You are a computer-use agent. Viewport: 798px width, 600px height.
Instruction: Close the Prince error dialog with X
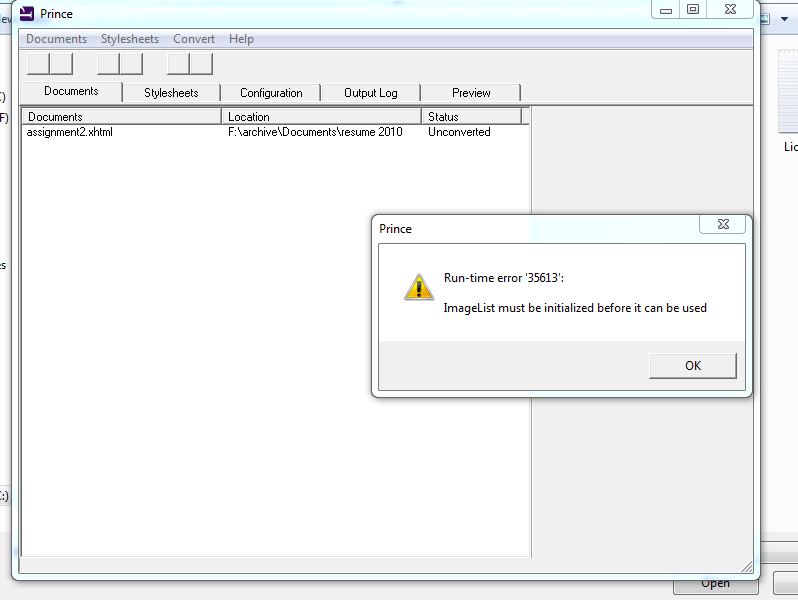coord(722,224)
